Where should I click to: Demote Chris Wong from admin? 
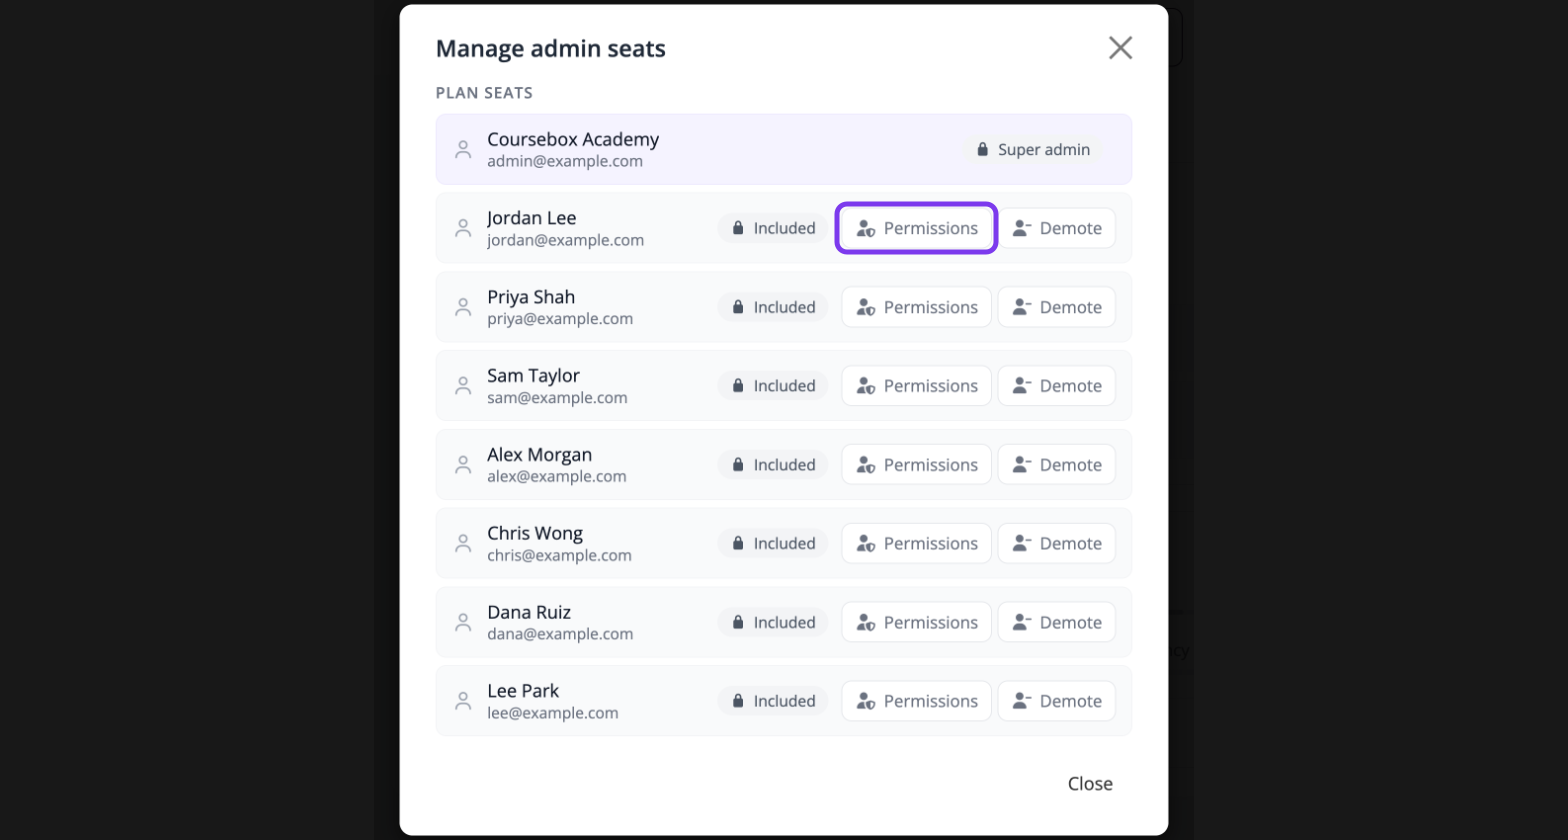[1056, 543]
